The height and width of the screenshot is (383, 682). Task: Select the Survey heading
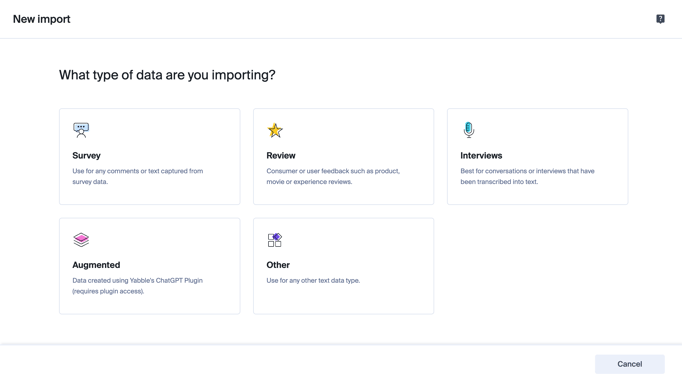86,156
